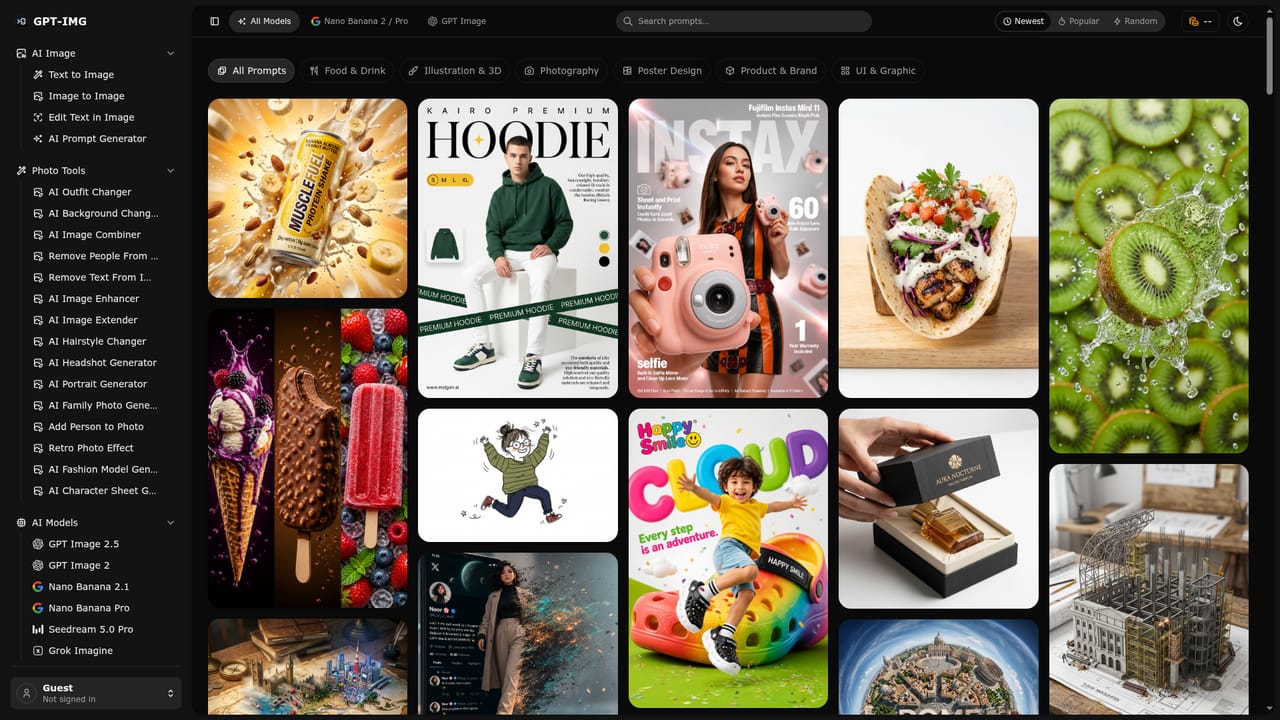Viewport: 1280px width, 720px height.
Task: Filter by Nano Banana 2 / Pro
Action: click(359, 21)
